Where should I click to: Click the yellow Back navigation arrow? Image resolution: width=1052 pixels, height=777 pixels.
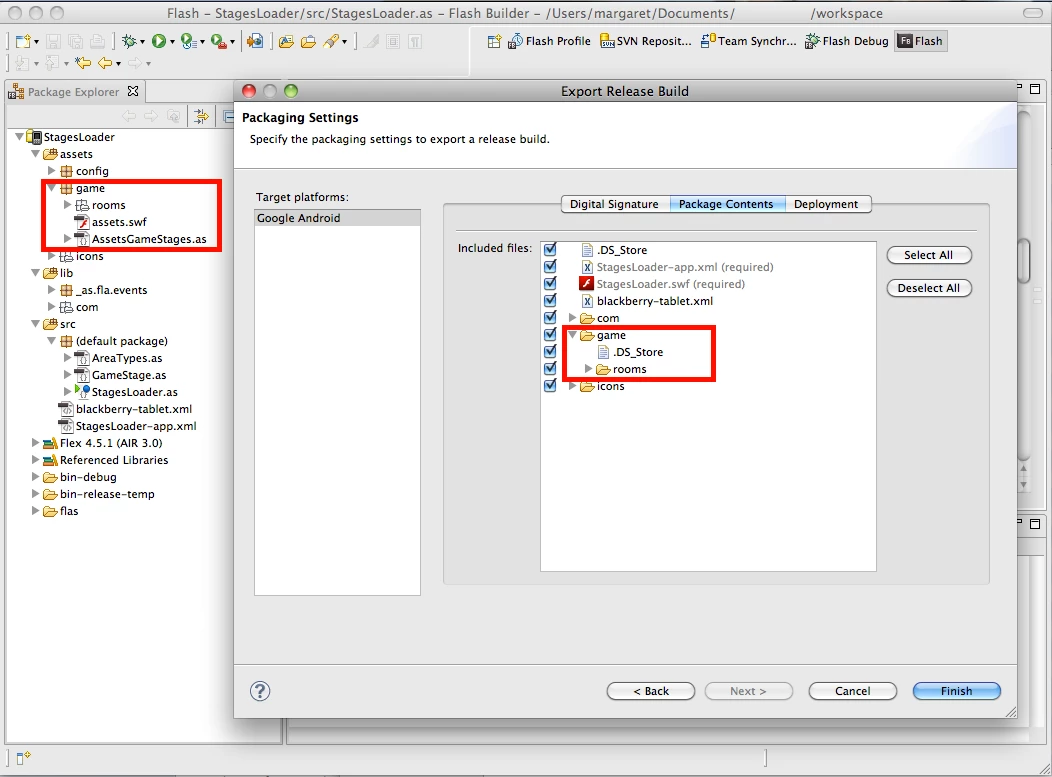105,63
